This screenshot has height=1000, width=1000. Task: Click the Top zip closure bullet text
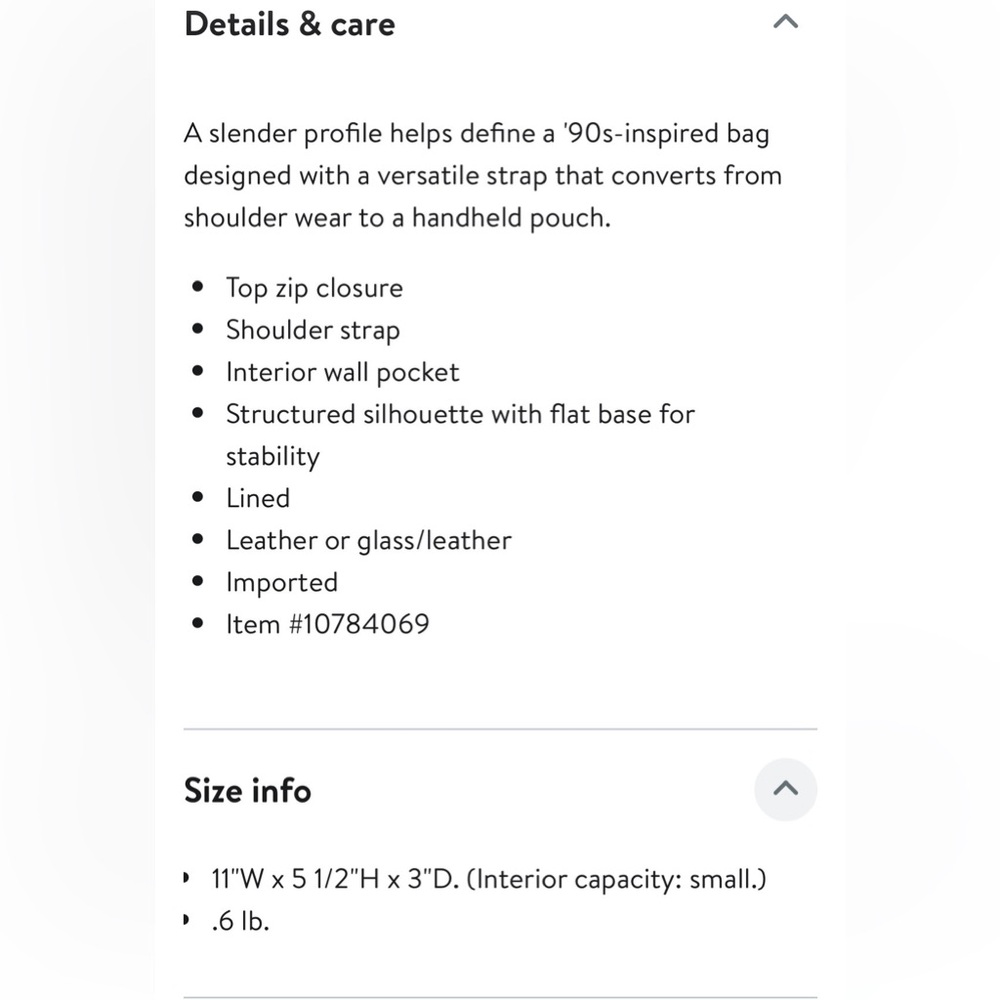[314, 288]
